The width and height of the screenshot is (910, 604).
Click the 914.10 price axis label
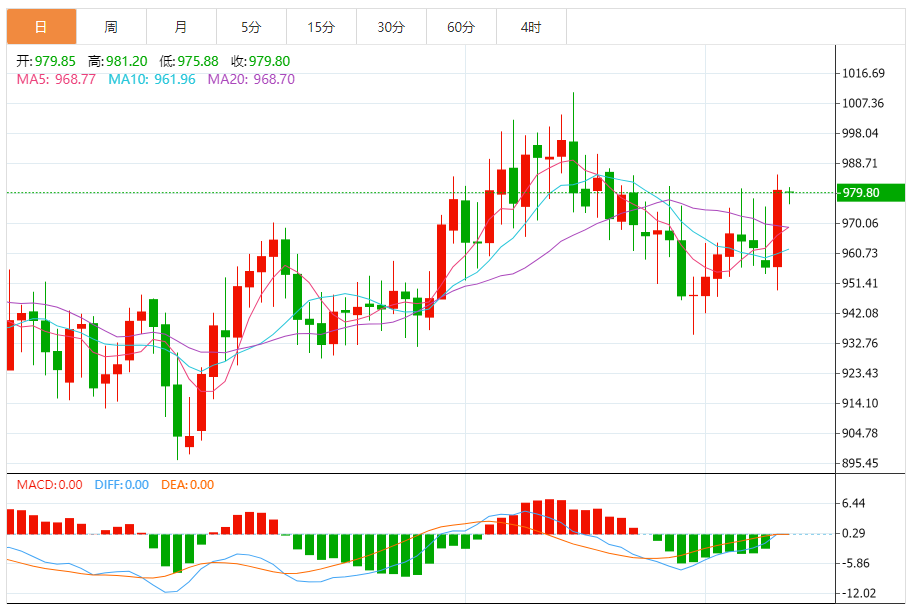click(x=861, y=403)
